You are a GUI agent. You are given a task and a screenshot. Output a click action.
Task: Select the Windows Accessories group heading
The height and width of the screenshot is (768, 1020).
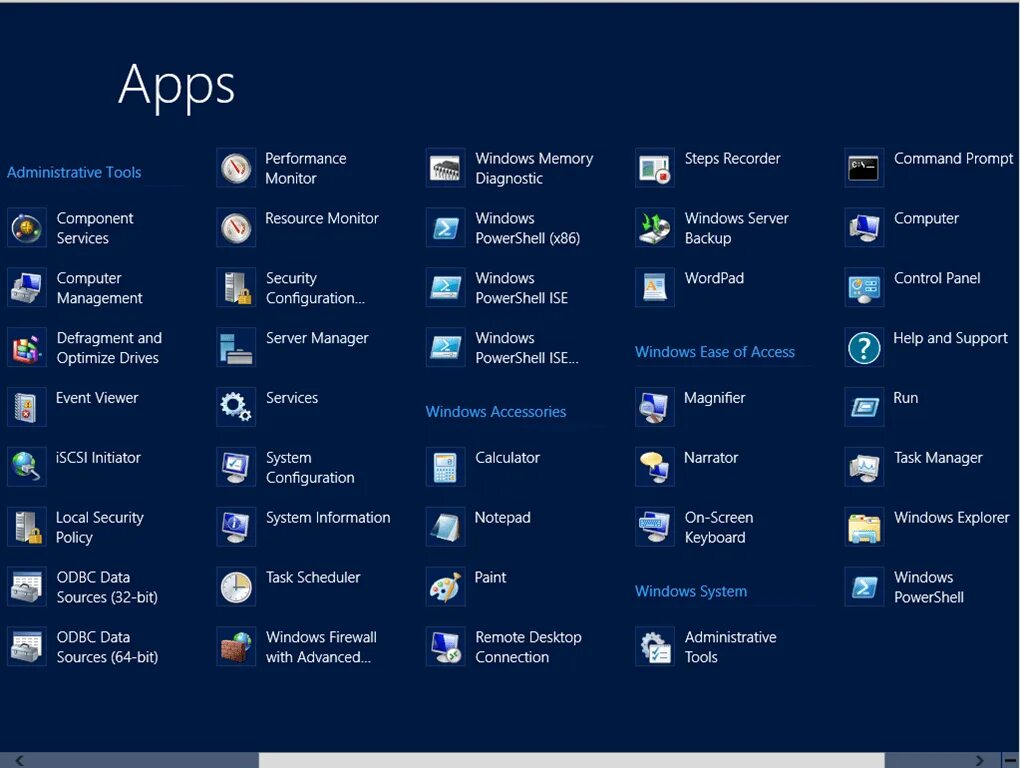pyautogui.click(x=496, y=412)
